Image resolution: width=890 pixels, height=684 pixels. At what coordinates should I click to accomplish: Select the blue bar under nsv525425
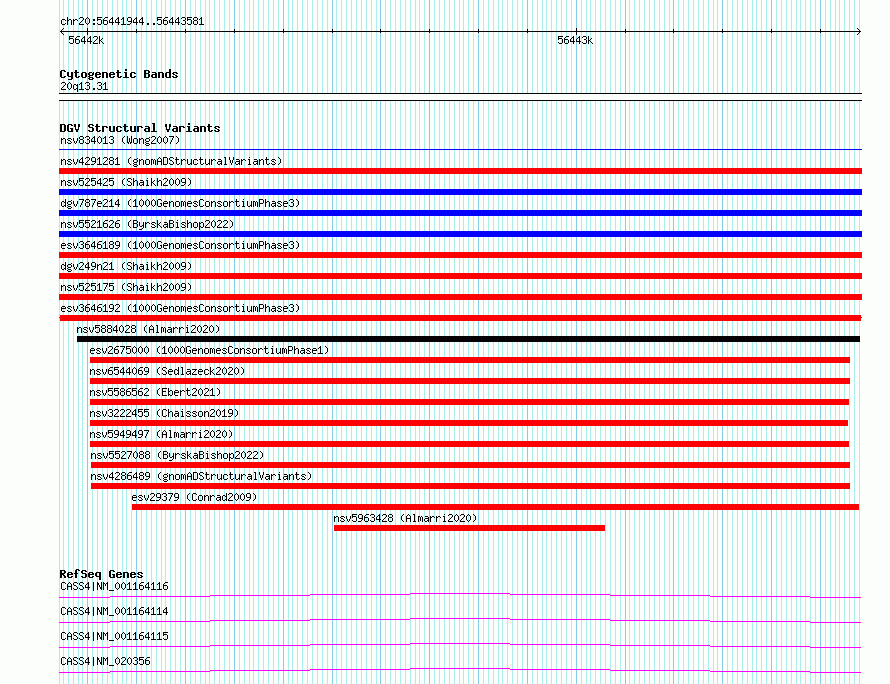tap(460, 192)
